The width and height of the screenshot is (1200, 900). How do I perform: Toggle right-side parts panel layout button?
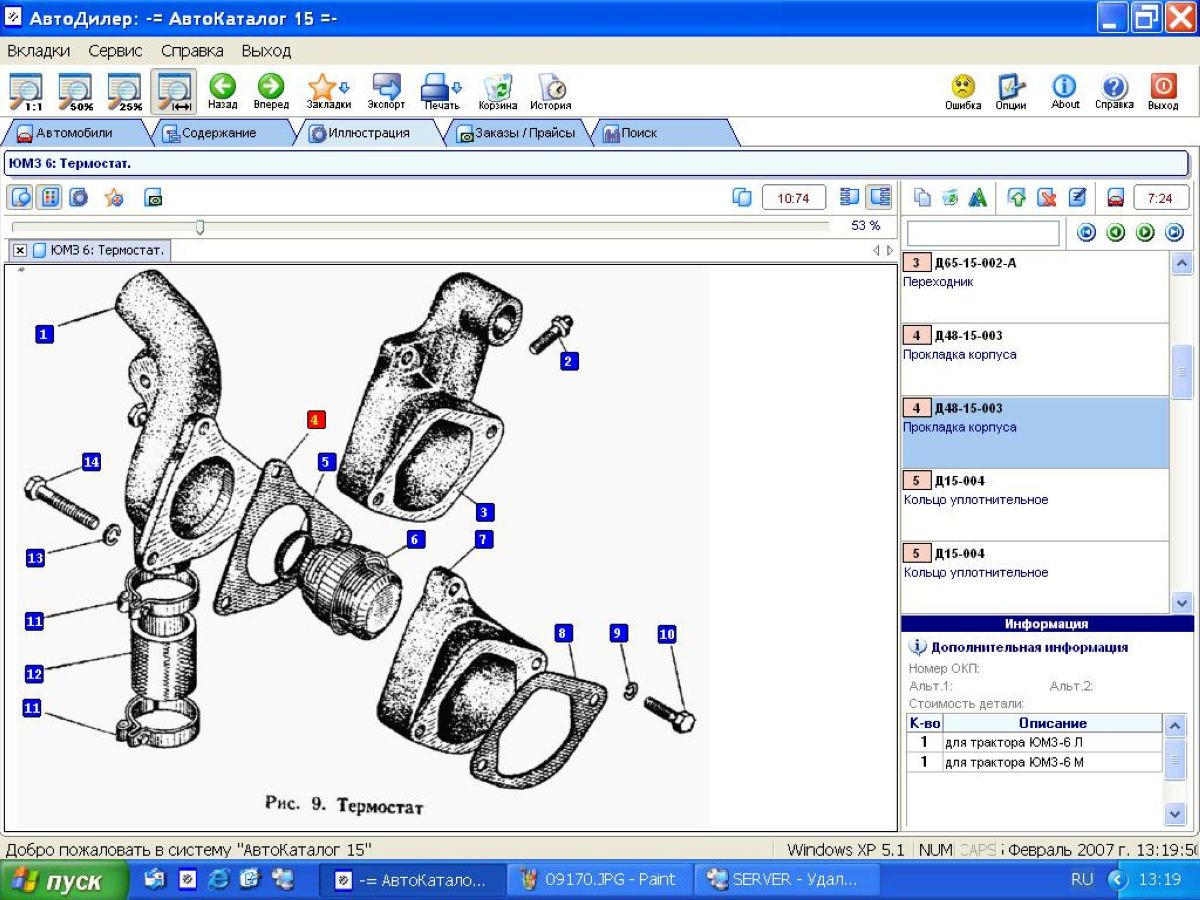pos(879,197)
